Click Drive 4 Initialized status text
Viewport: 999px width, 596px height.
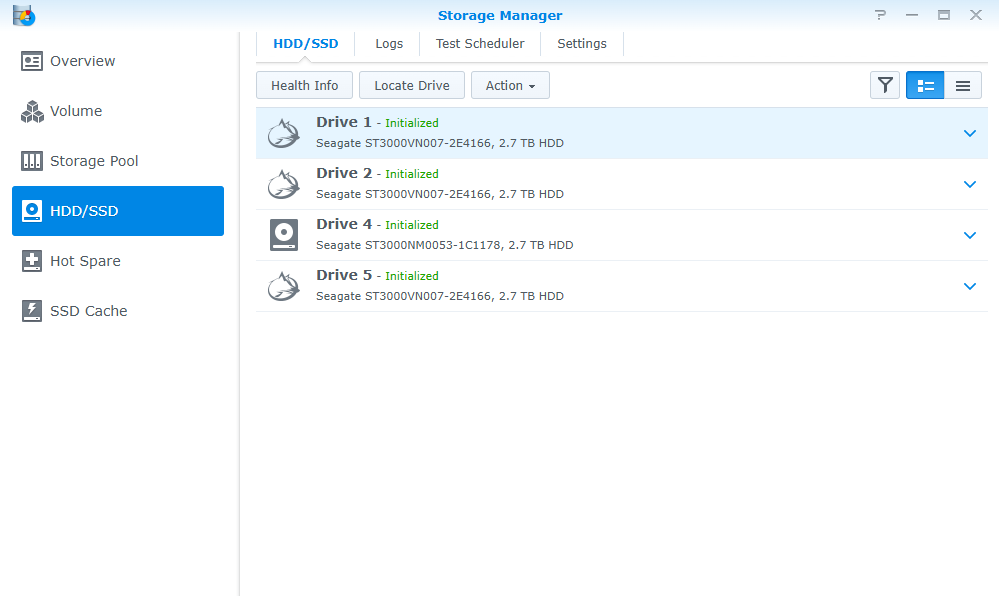[x=412, y=225]
